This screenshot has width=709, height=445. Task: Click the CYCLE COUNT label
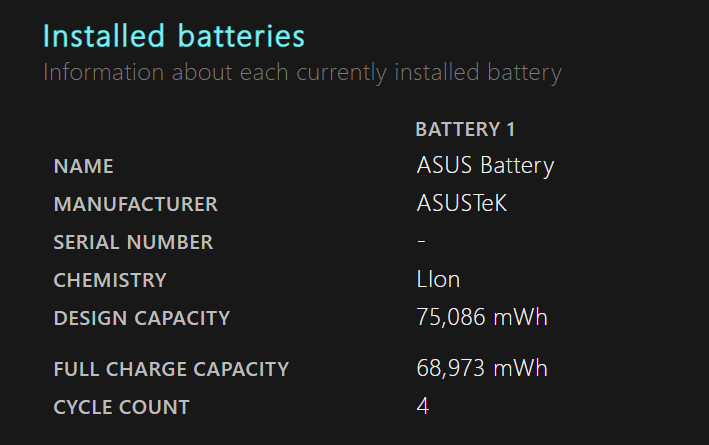[121, 407]
